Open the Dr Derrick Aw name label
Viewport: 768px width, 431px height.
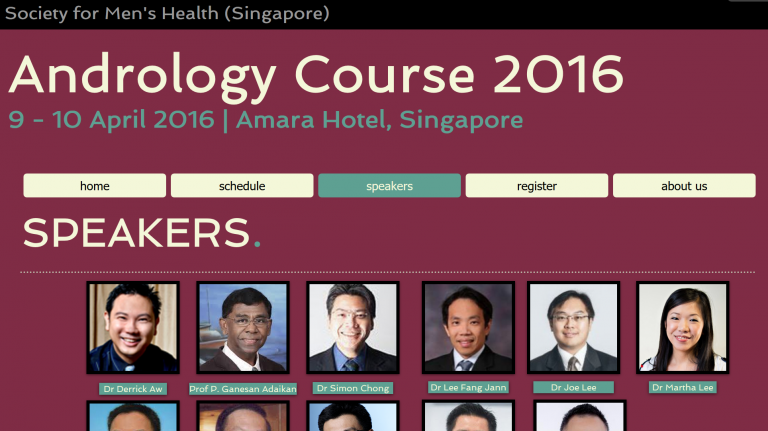(133, 389)
